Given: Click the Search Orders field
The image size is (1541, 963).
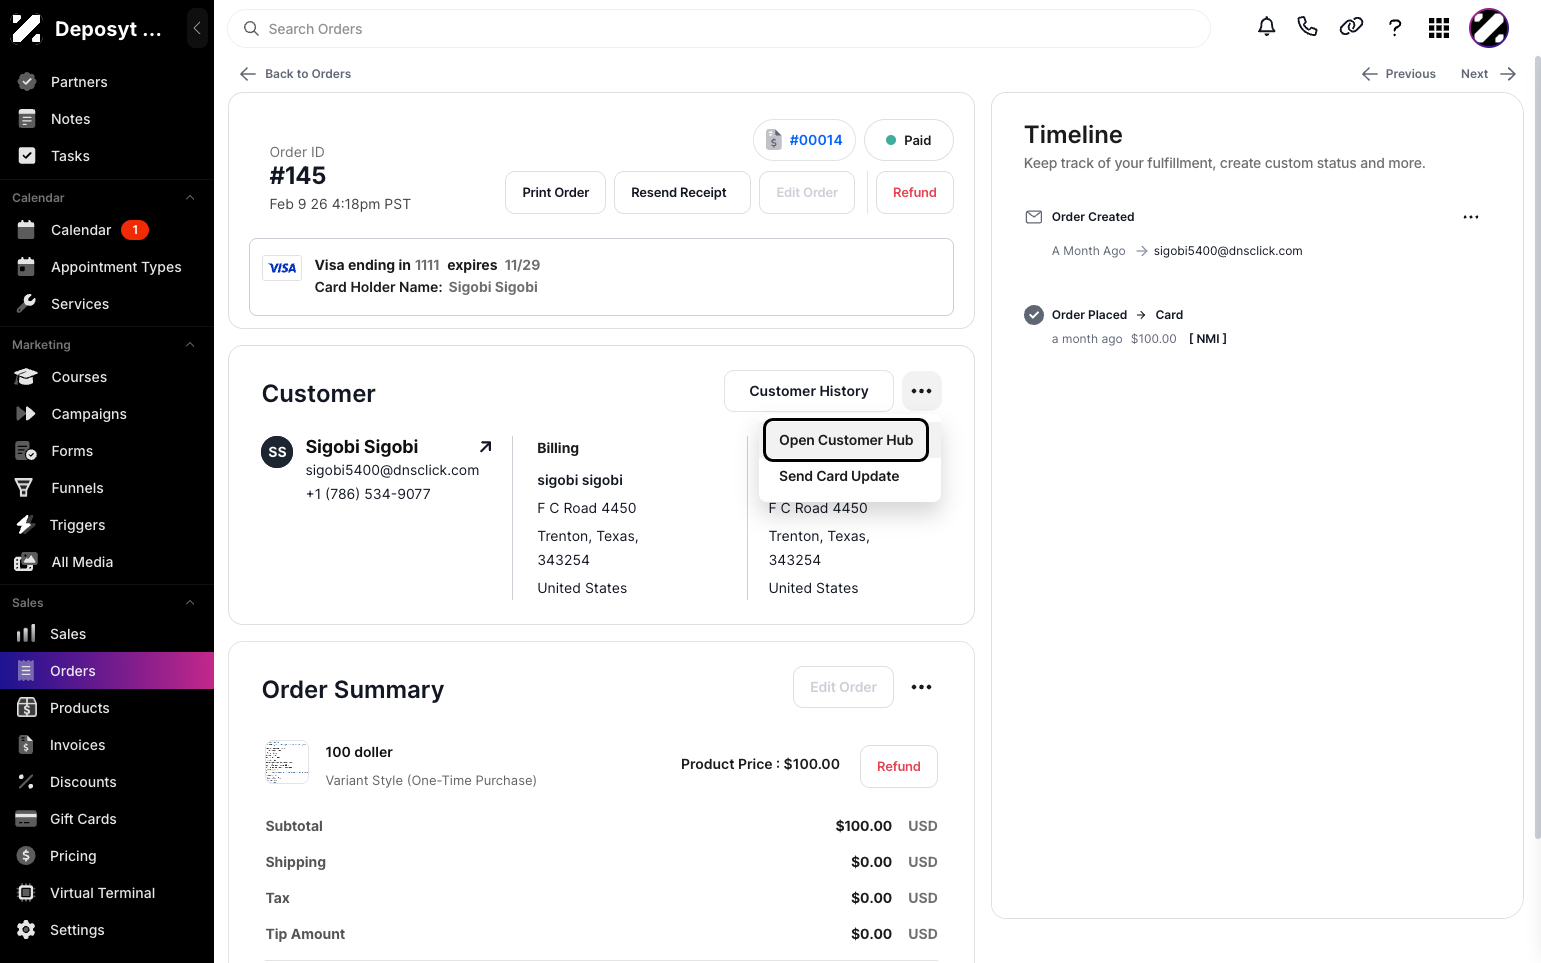Looking at the screenshot, I should [x=719, y=29].
